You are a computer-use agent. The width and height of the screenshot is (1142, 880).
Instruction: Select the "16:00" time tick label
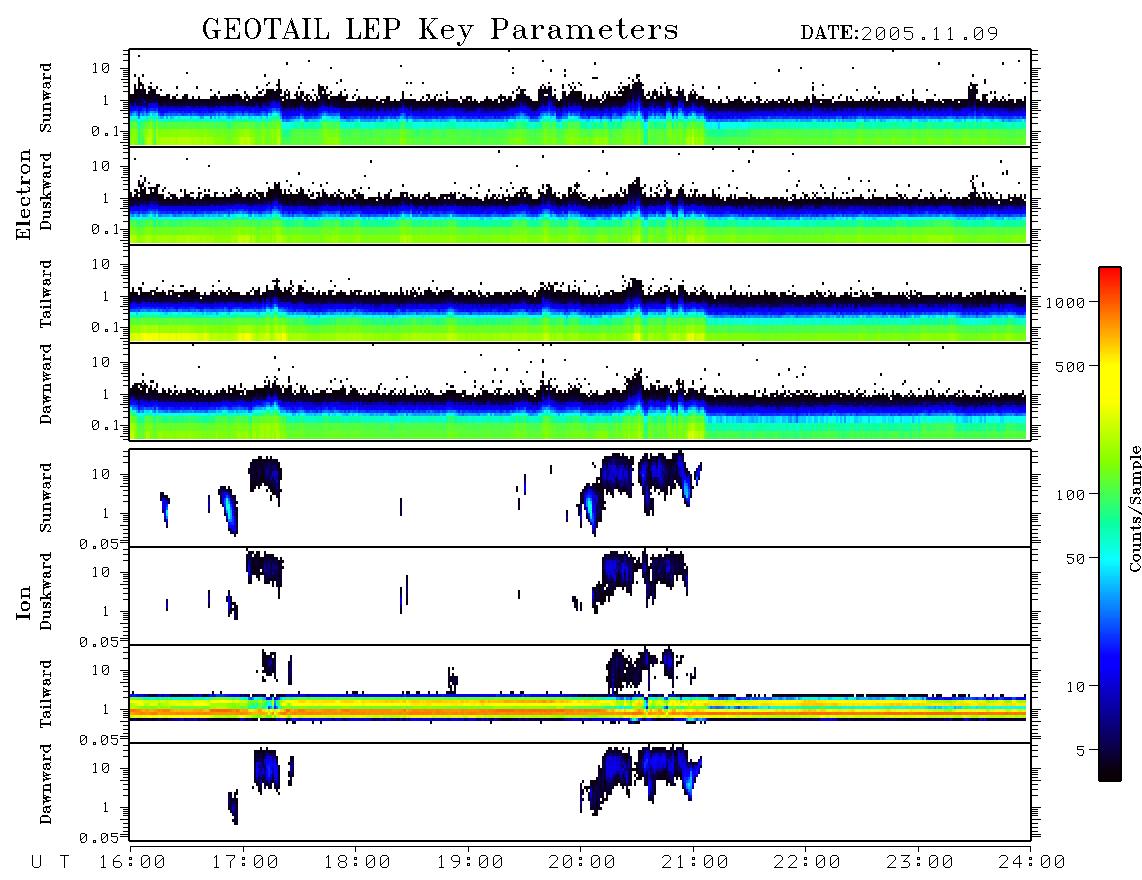coord(132,863)
